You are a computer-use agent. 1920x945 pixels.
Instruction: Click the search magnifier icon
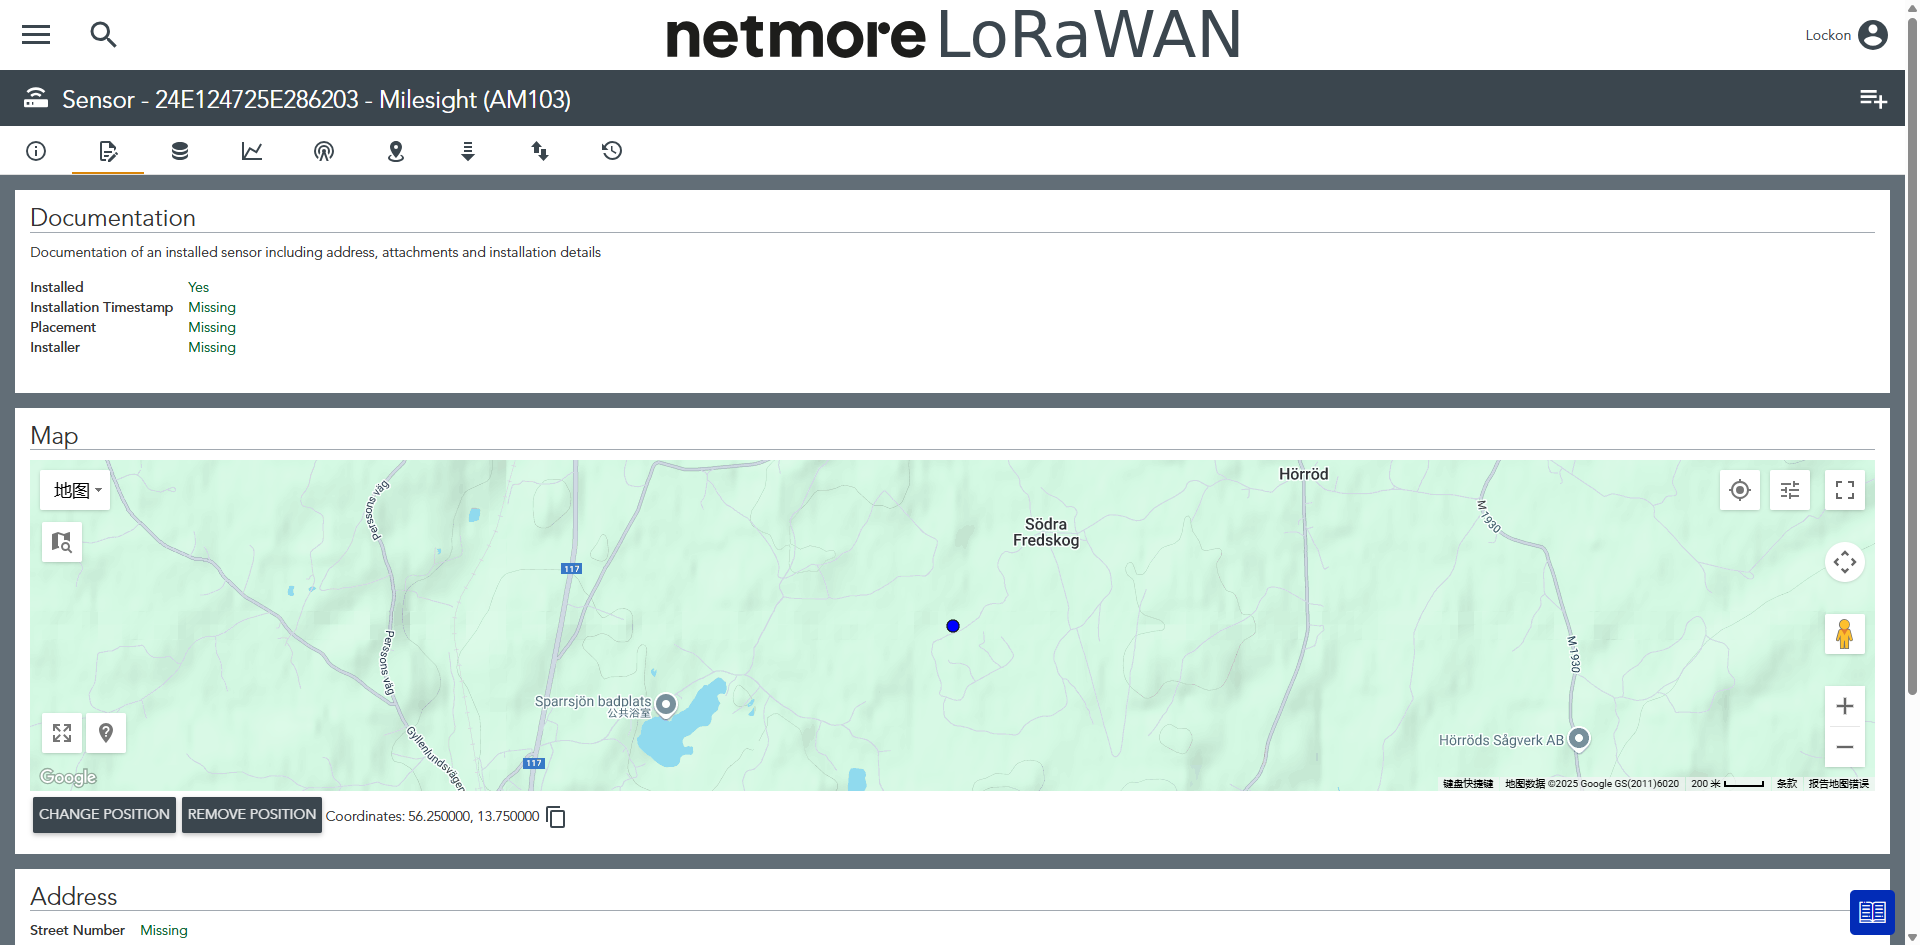coord(103,35)
